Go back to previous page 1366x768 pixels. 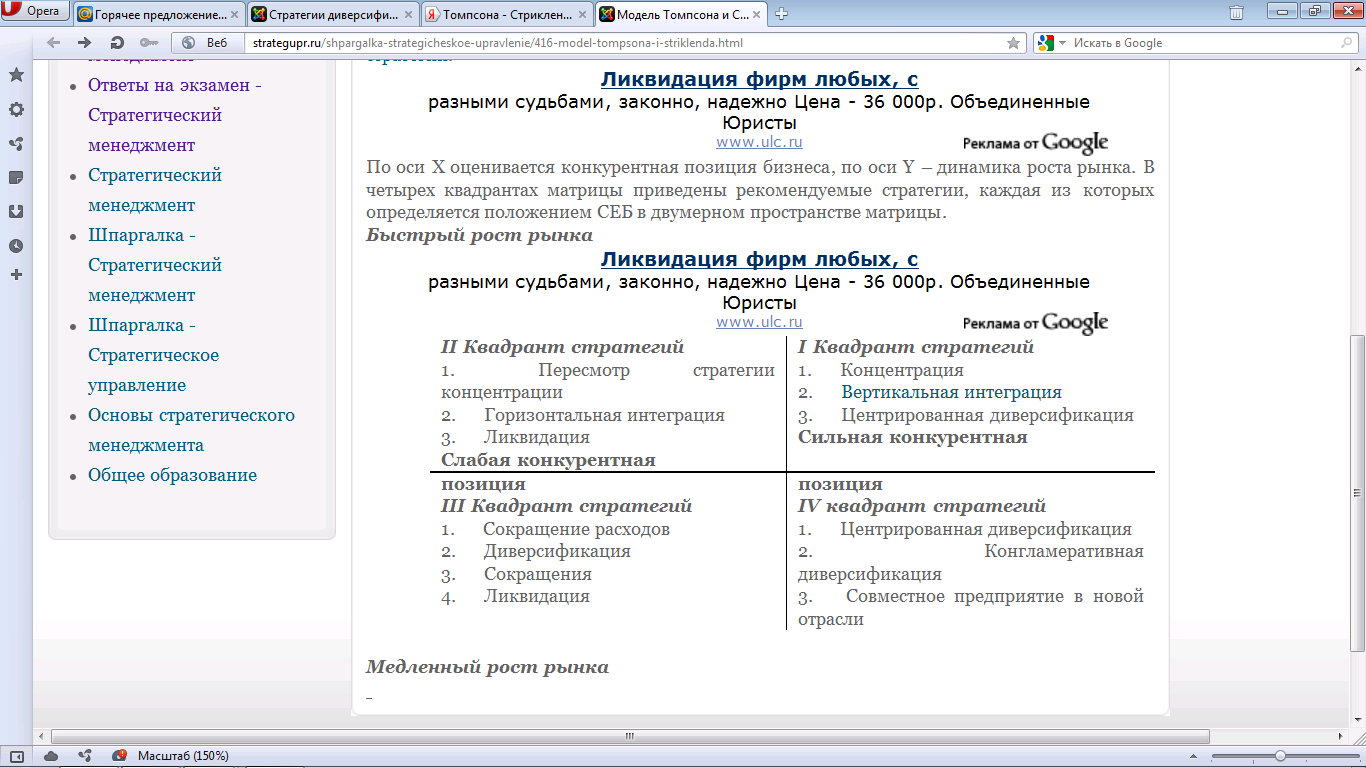(x=53, y=43)
